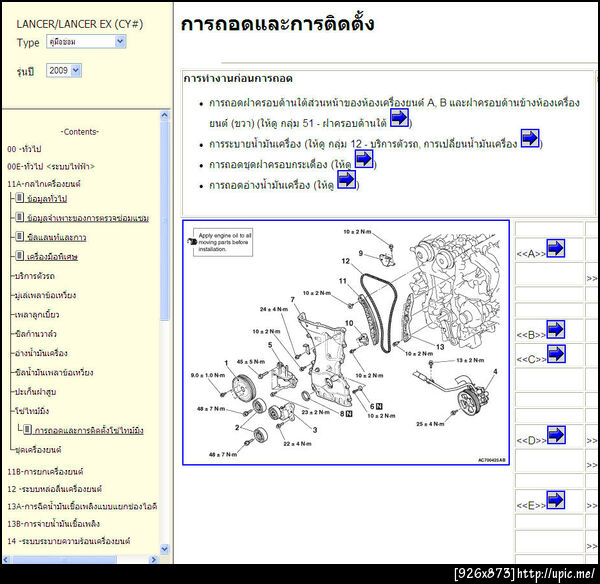This screenshot has width=600, height=584.
Task: Click contents scrollbar up arrow
Action: click(165, 115)
